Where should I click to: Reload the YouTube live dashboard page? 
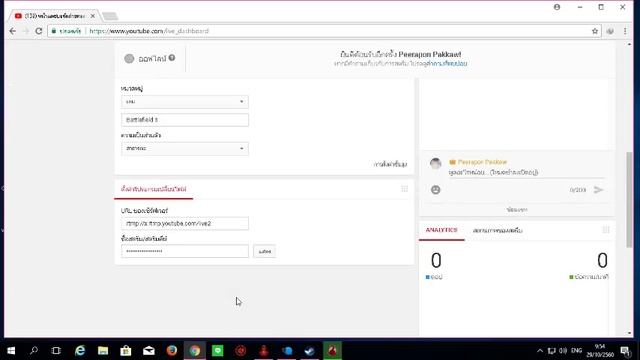[39, 31]
